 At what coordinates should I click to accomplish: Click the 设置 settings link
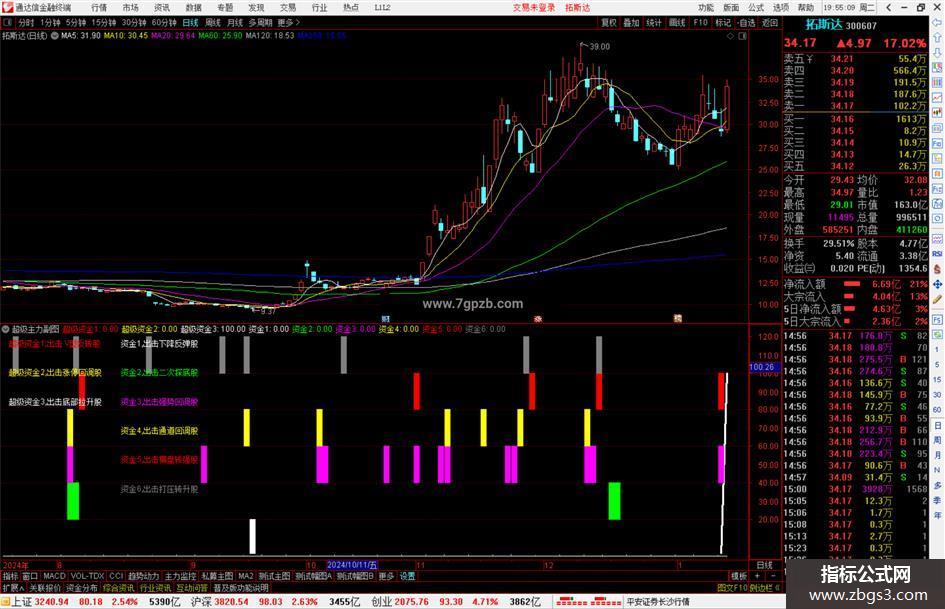[407, 576]
